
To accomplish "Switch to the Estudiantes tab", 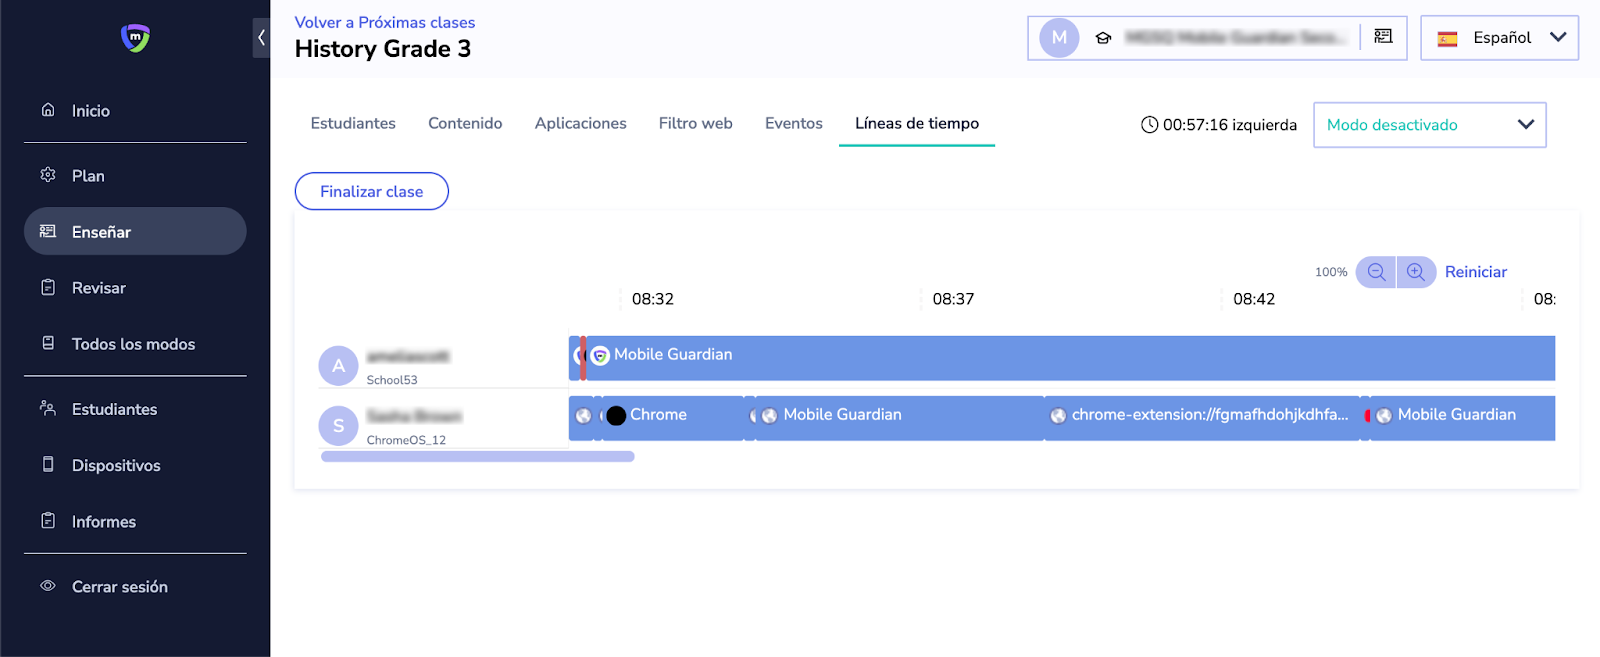I will (353, 123).
